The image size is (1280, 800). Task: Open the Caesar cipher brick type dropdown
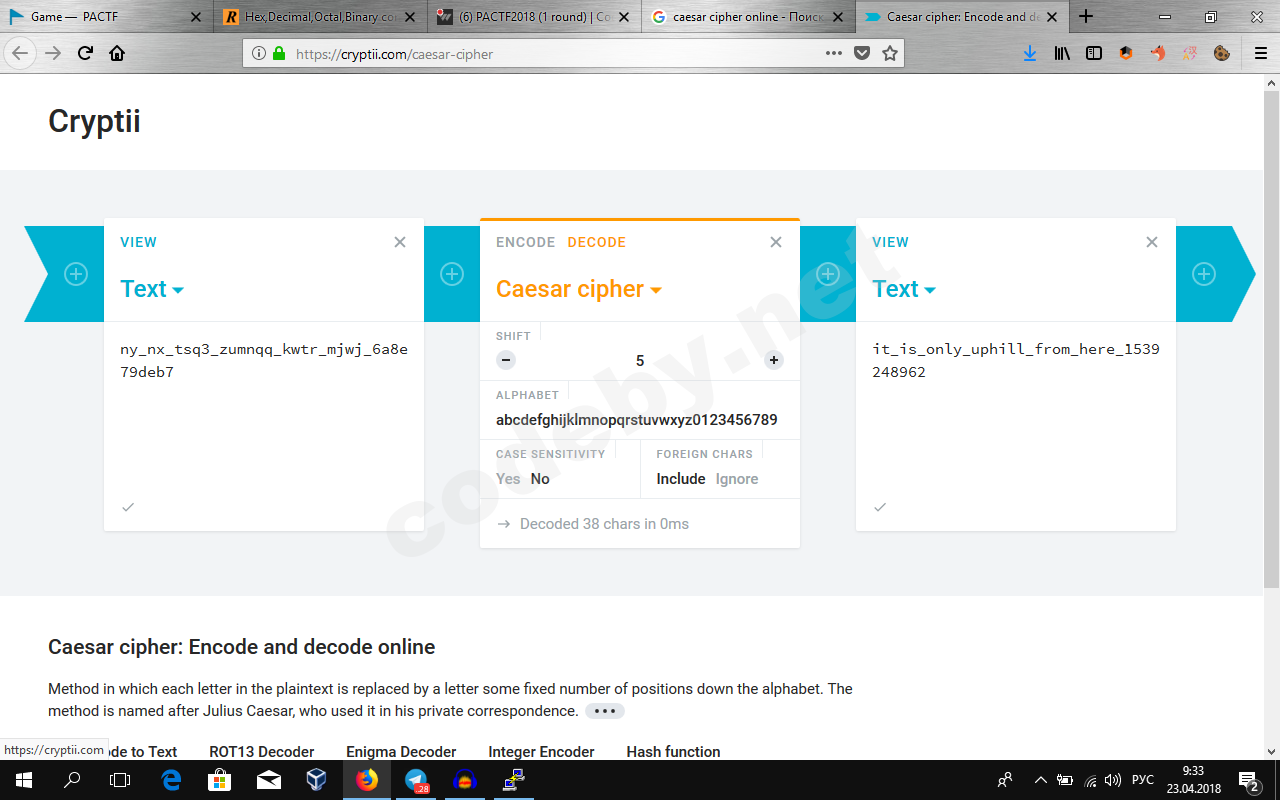(579, 289)
